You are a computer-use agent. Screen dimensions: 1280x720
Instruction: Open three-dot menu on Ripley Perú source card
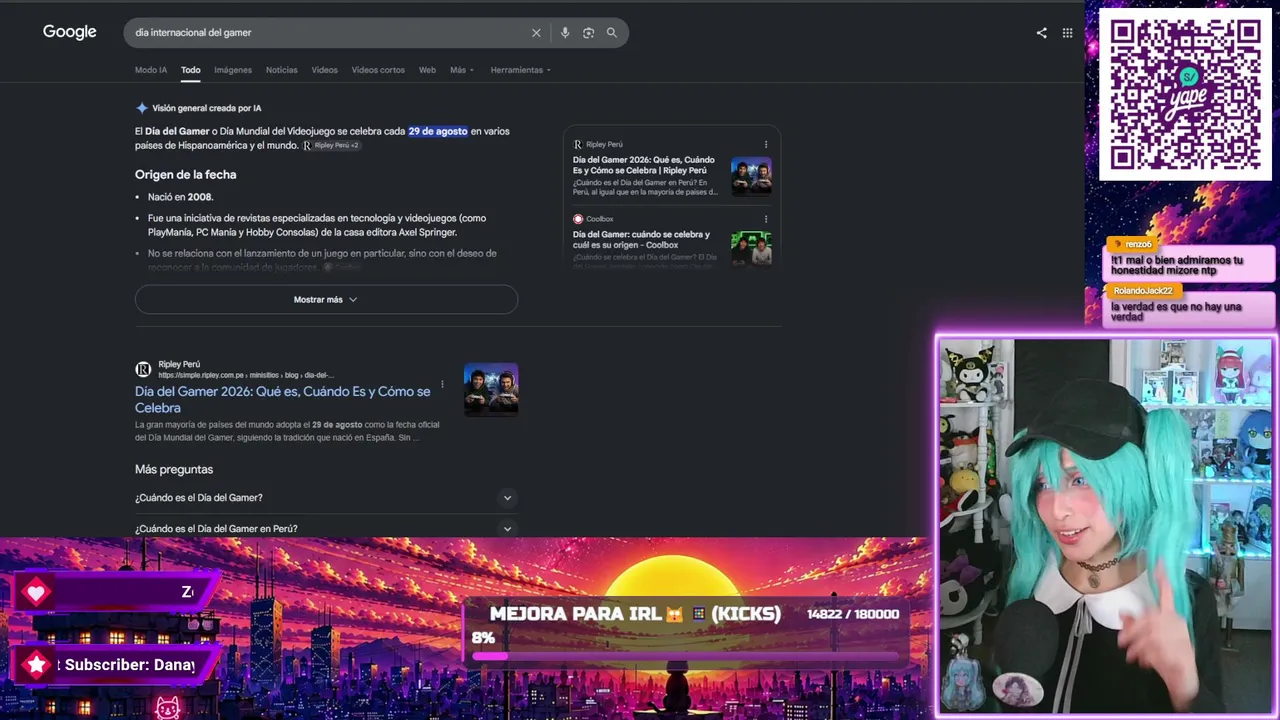coord(766,144)
